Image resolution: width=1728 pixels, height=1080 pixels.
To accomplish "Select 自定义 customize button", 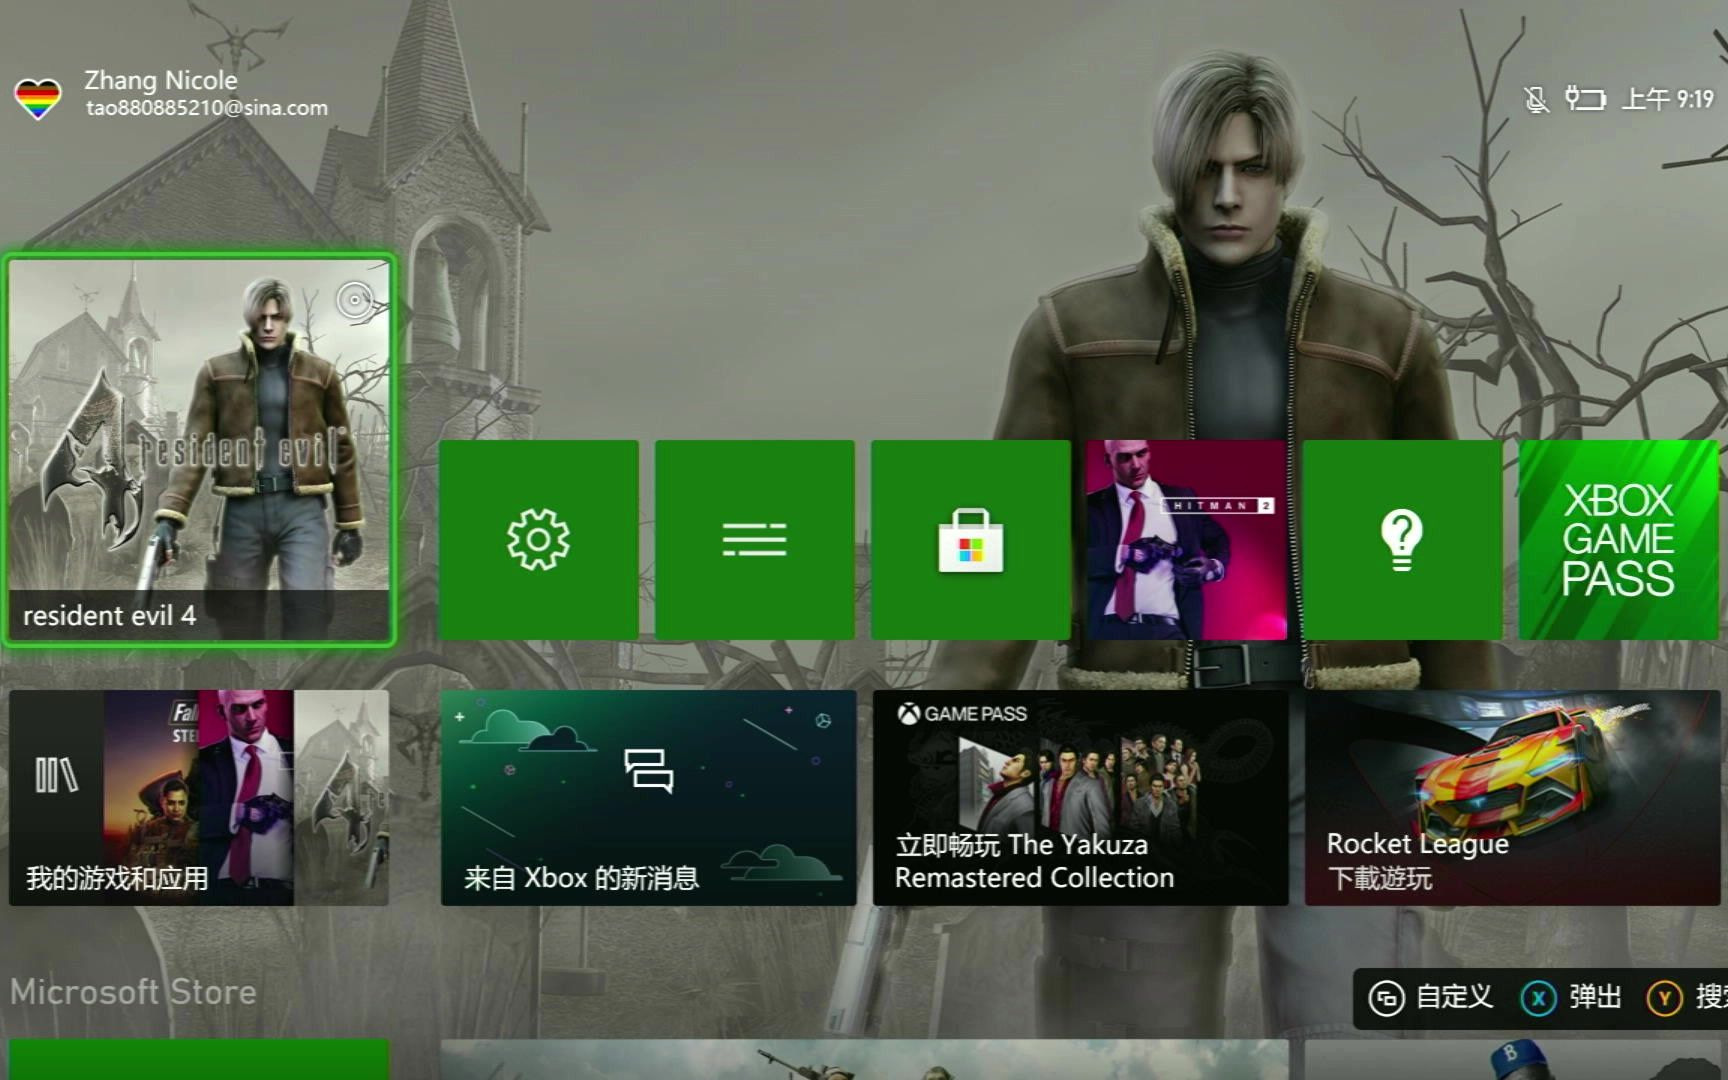I will point(1431,997).
